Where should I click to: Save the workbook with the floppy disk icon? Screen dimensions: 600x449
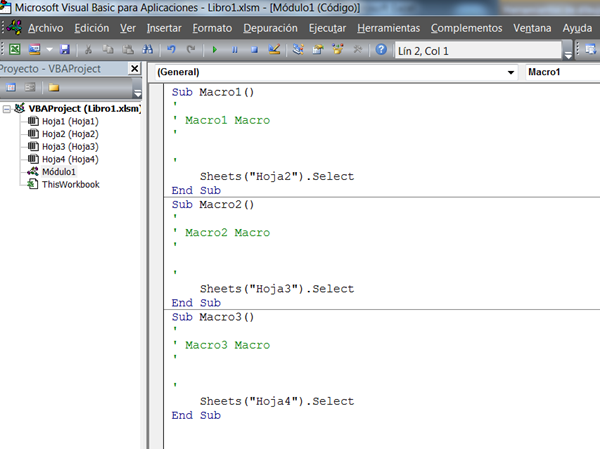pyautogui.click(x=65, y=49)
